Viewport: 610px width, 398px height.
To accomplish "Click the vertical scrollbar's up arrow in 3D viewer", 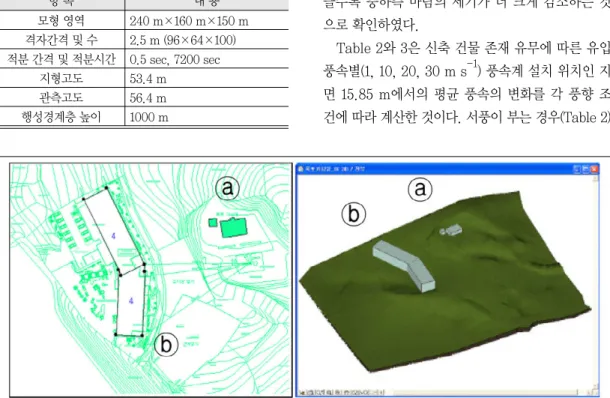I will point(595,178).
